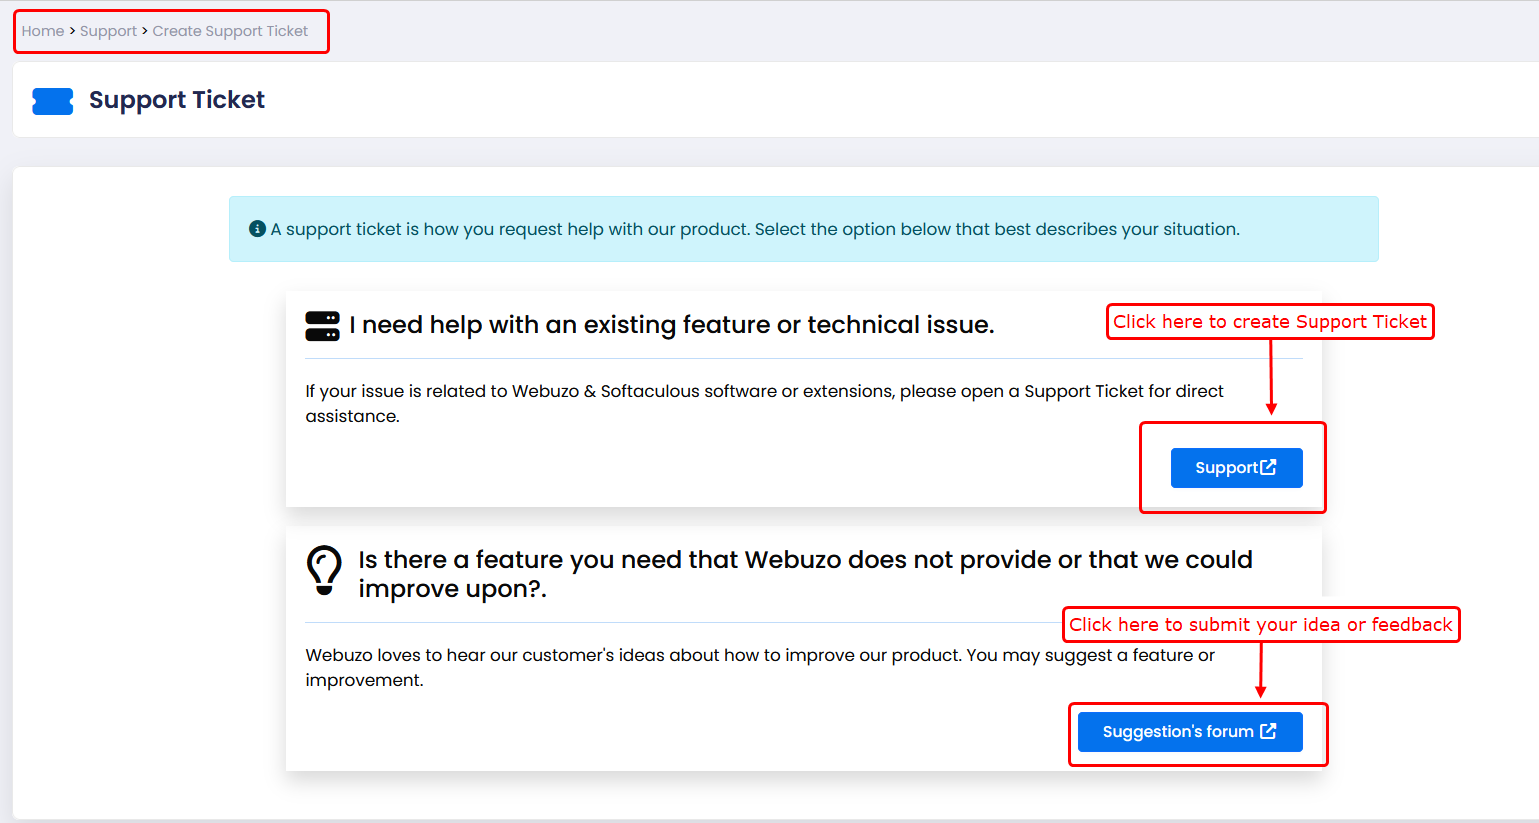Go to Home in the breadcrumb
This screenshot has width=1539, height=823.
coord(43,31)
